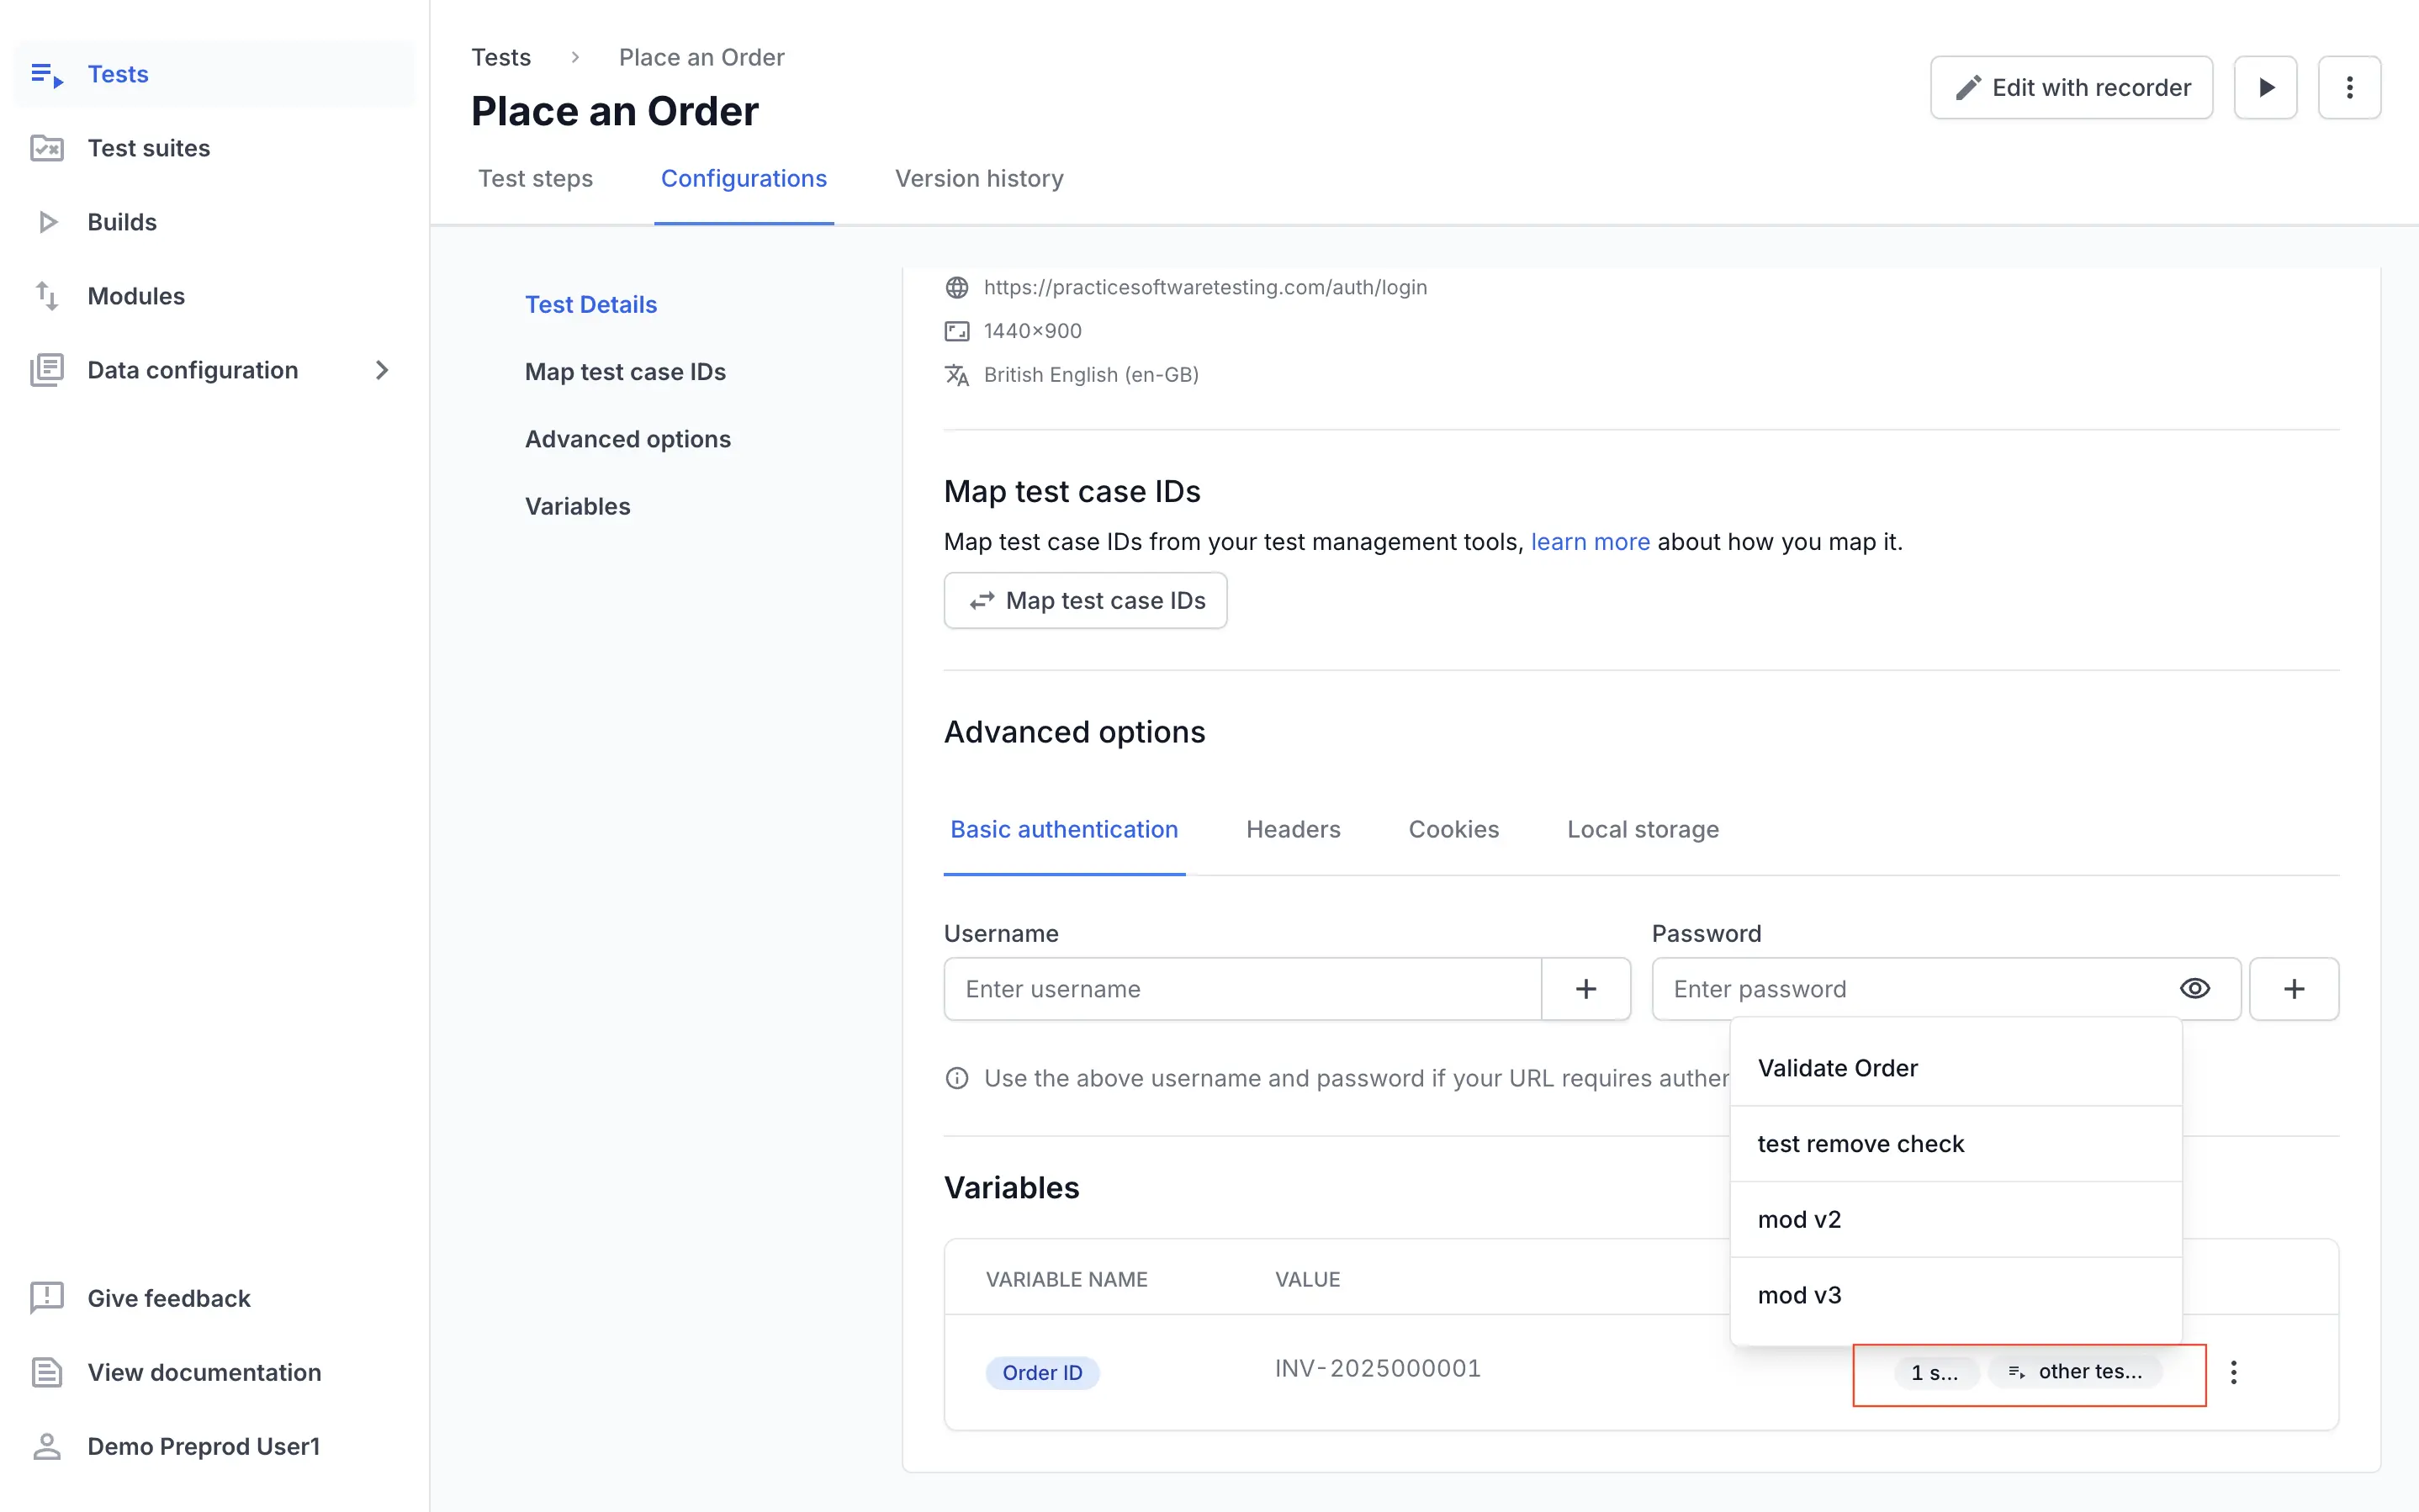Open the header three-dot options menu
This screenshot has width=2419, height=1512.
tap(2349, 88)
